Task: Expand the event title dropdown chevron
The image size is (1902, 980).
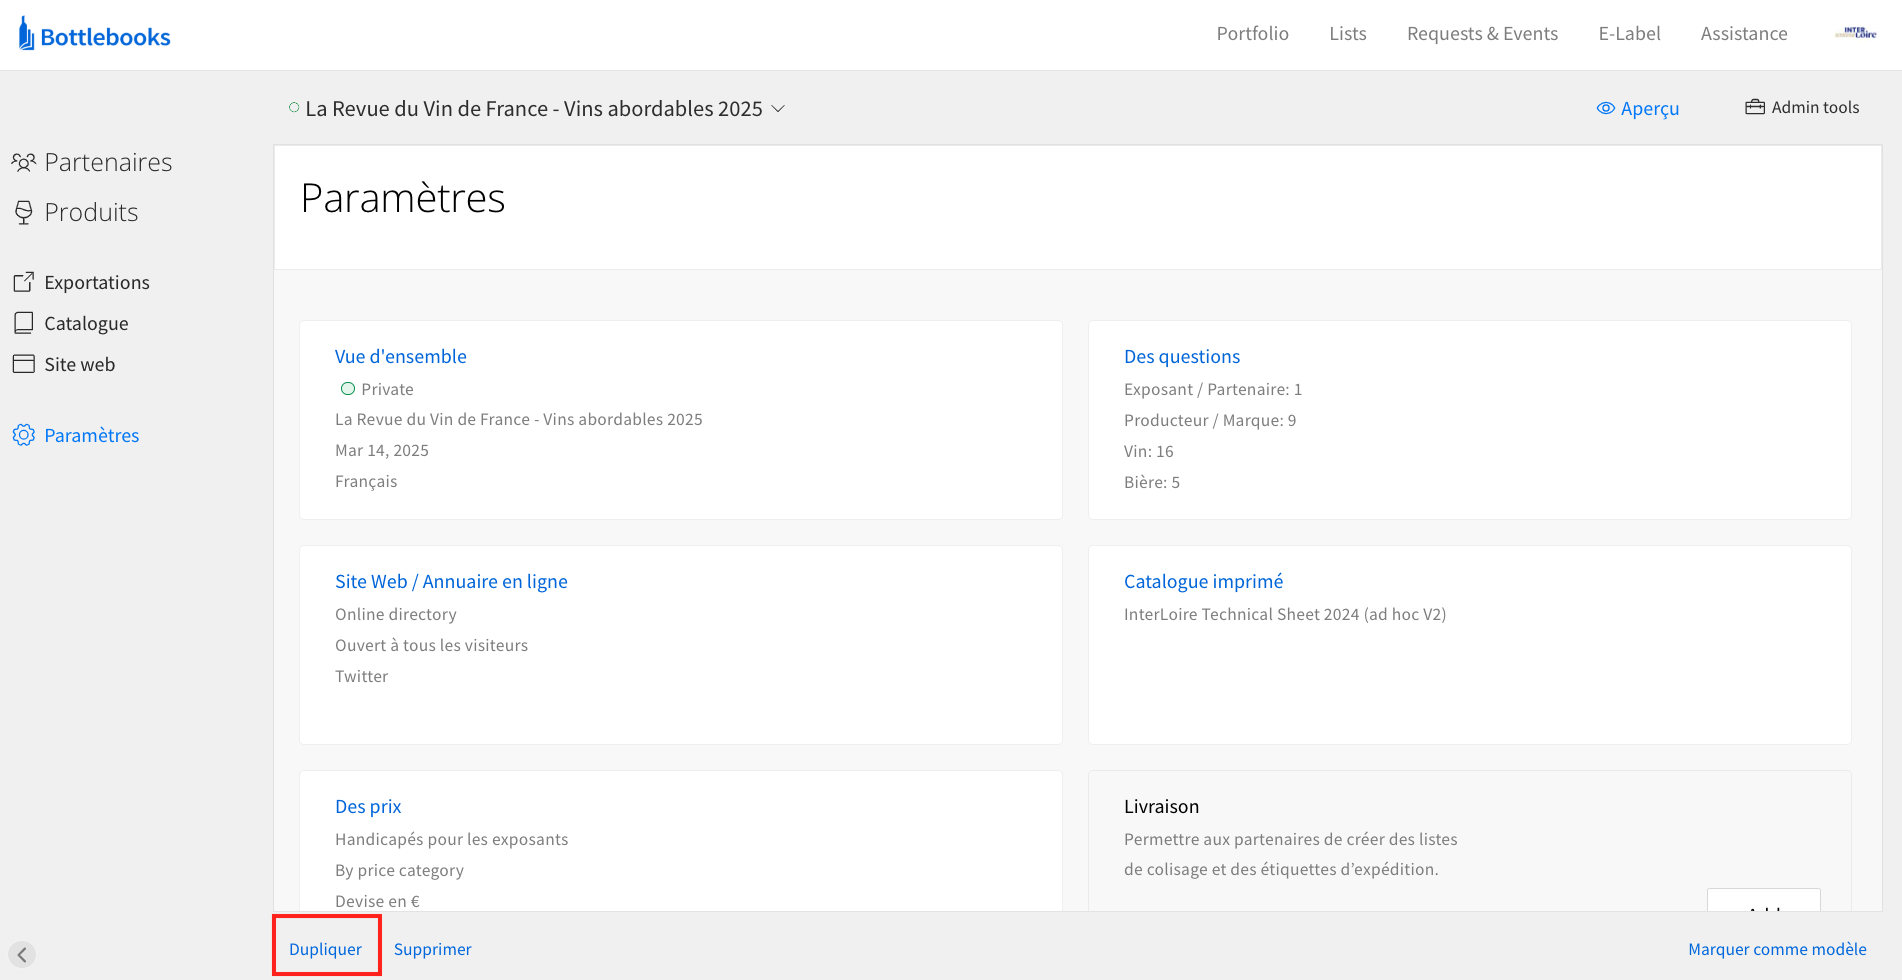Action: point(778,108)
